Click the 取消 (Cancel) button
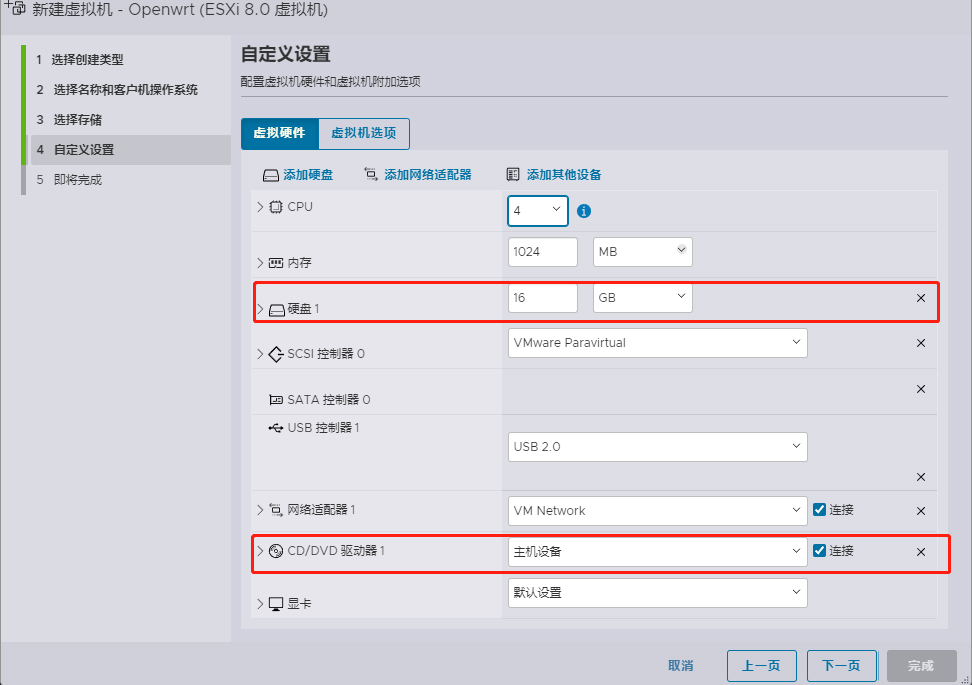The image size is (972, 685). (681, 666)
